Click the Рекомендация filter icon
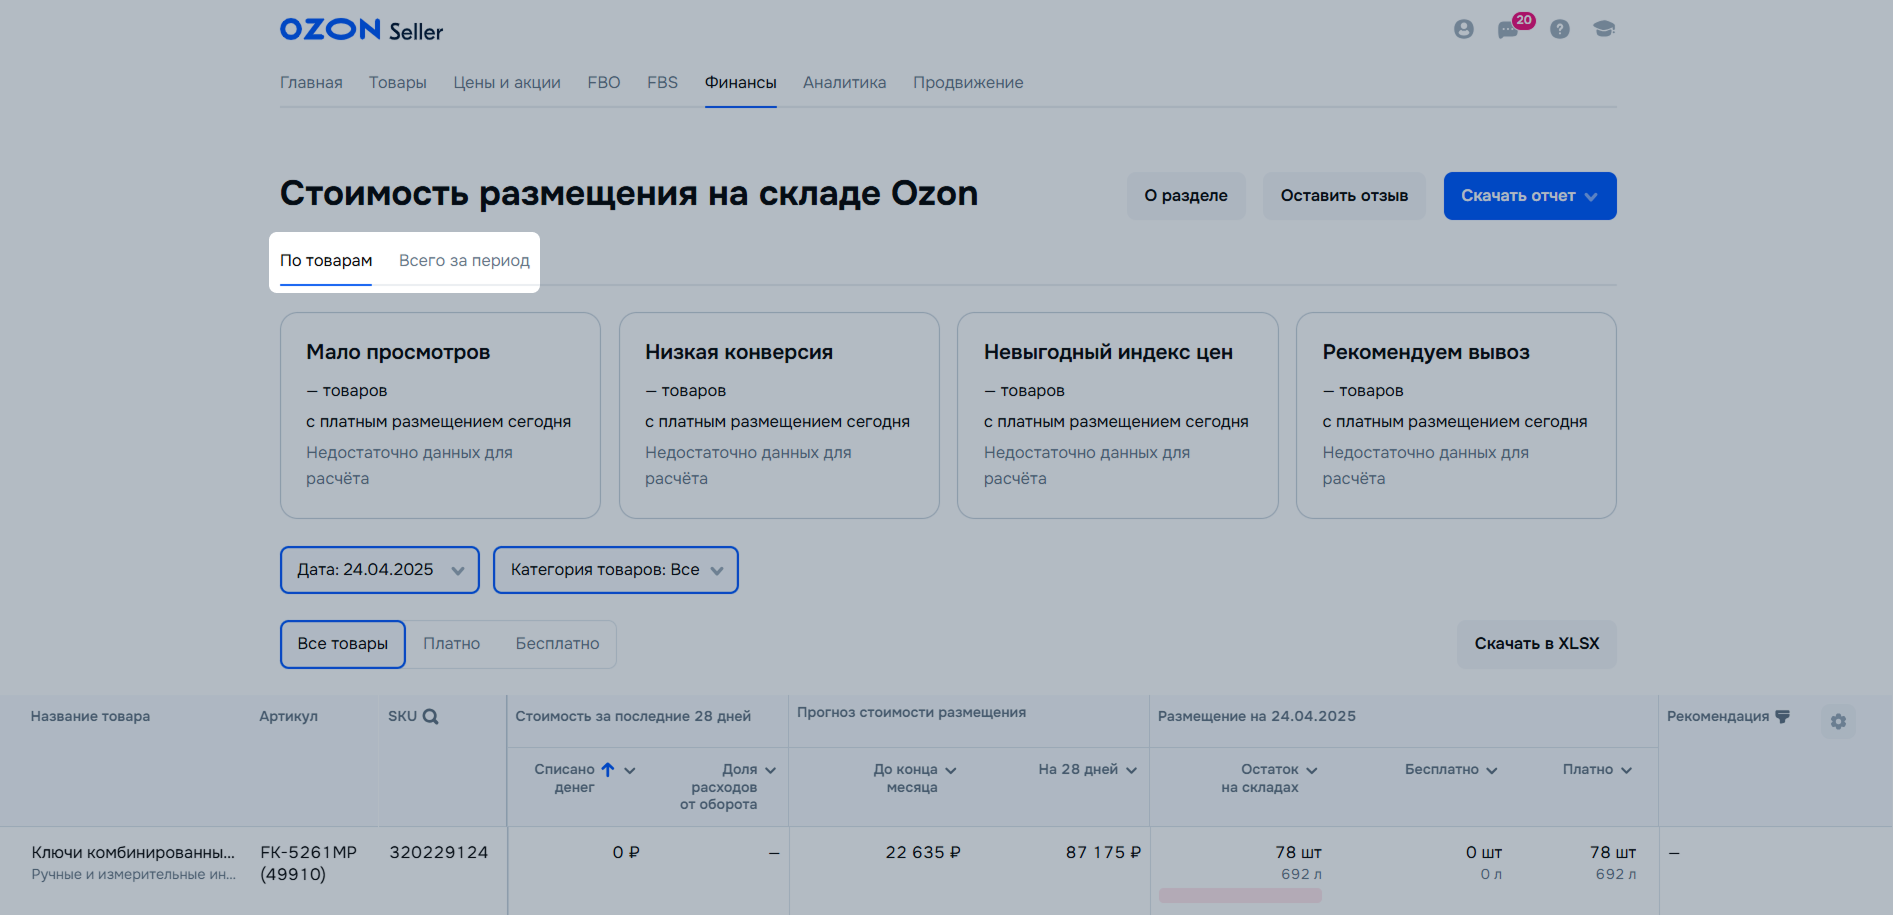 tap(1782, 716)
